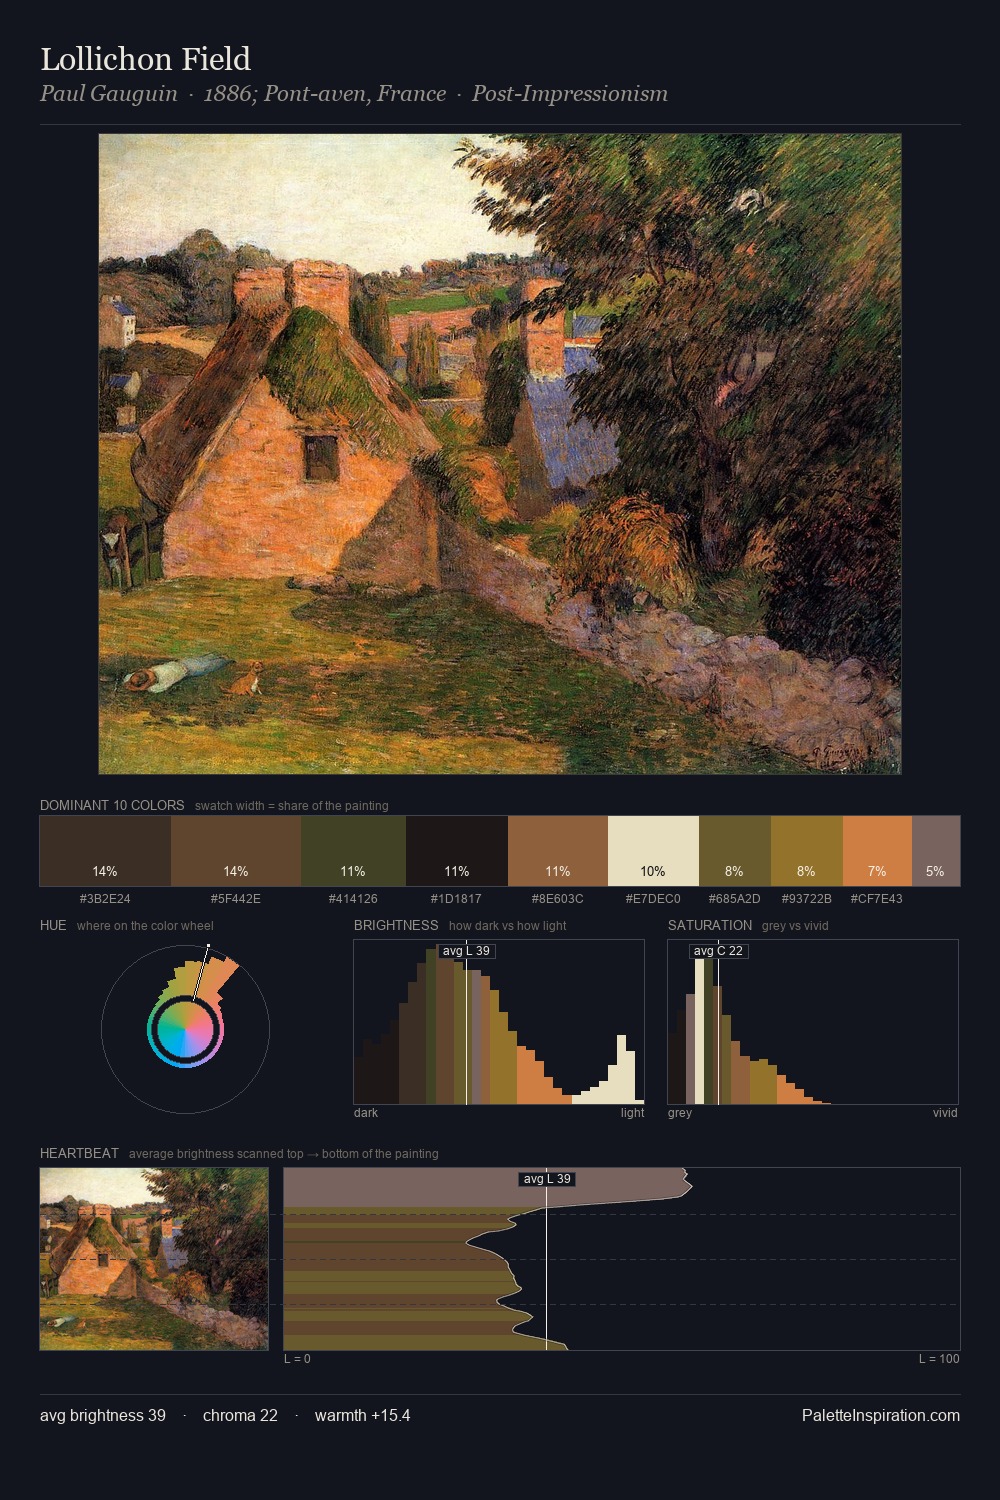The width and height of the screenshot is (1000, 1500).
Task: Click the 'warmth +15.4' footer stat
Action: 362,1415
